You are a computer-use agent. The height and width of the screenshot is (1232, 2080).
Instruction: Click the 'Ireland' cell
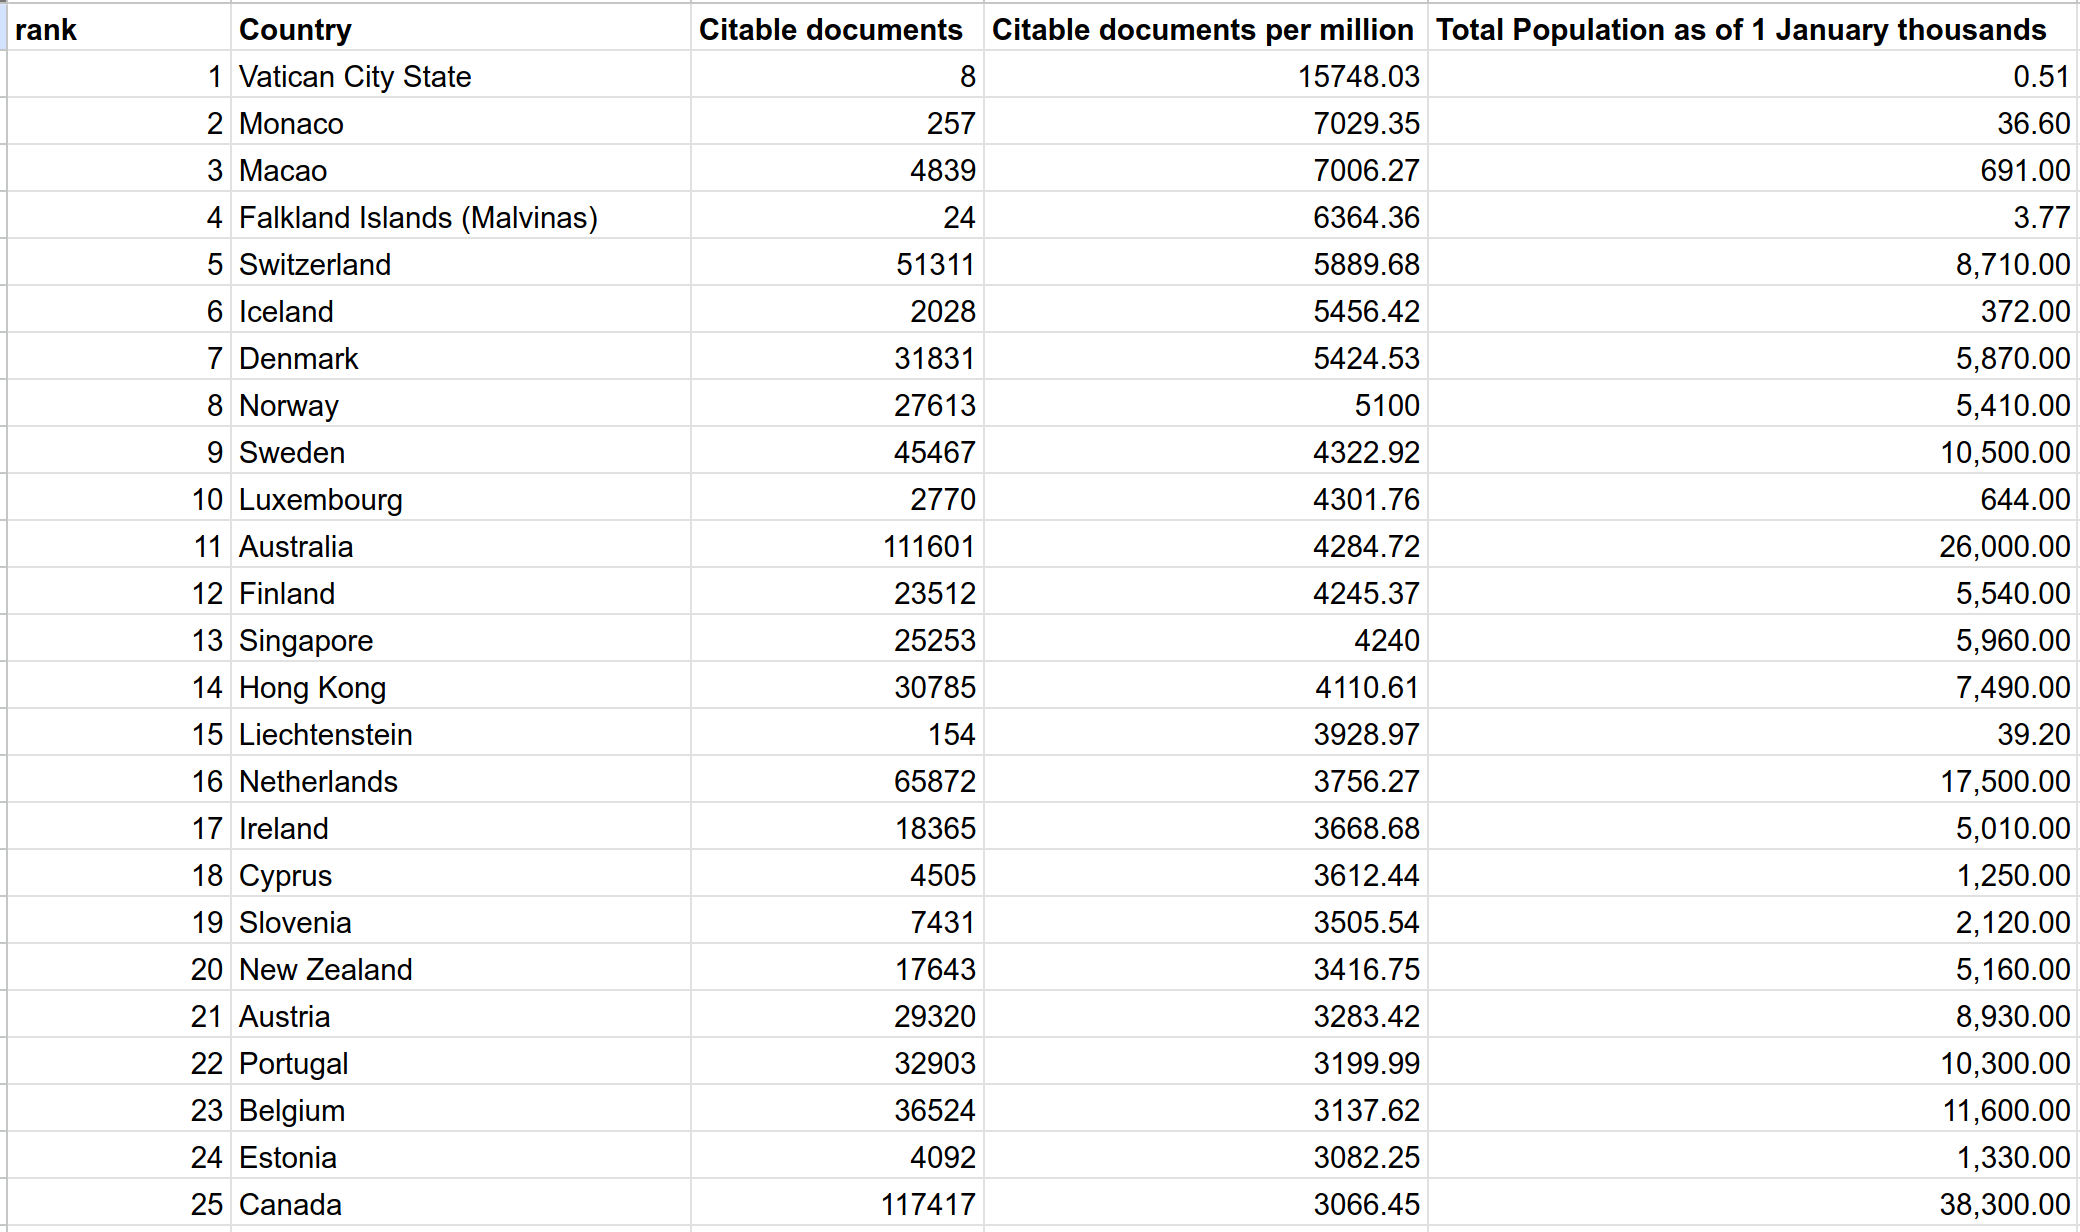click(460, 827)
